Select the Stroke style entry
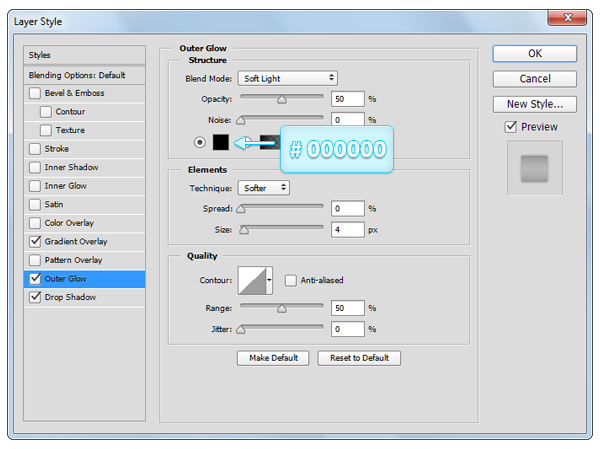600x449 pixels. (x=57, y=149)
